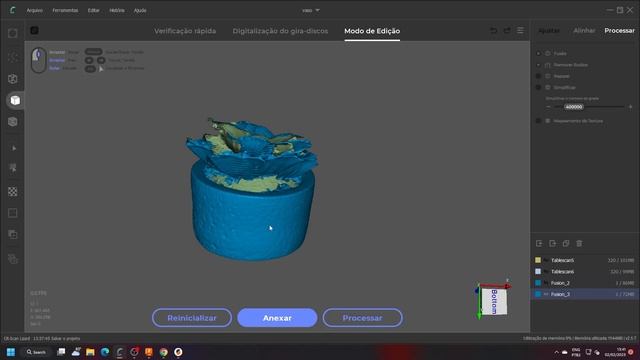
Task: Select the Processar panel tab
Action: pyautogui.click(x=620, y=31)
